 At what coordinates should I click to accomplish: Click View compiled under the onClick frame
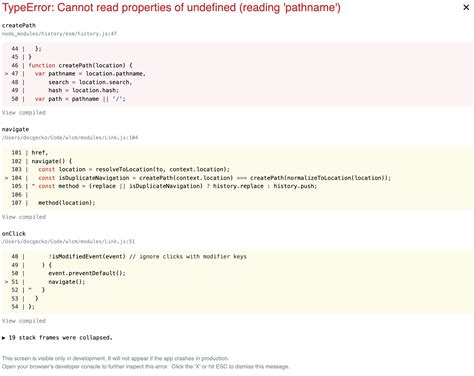pyautogui.click(x=24, y=321)
